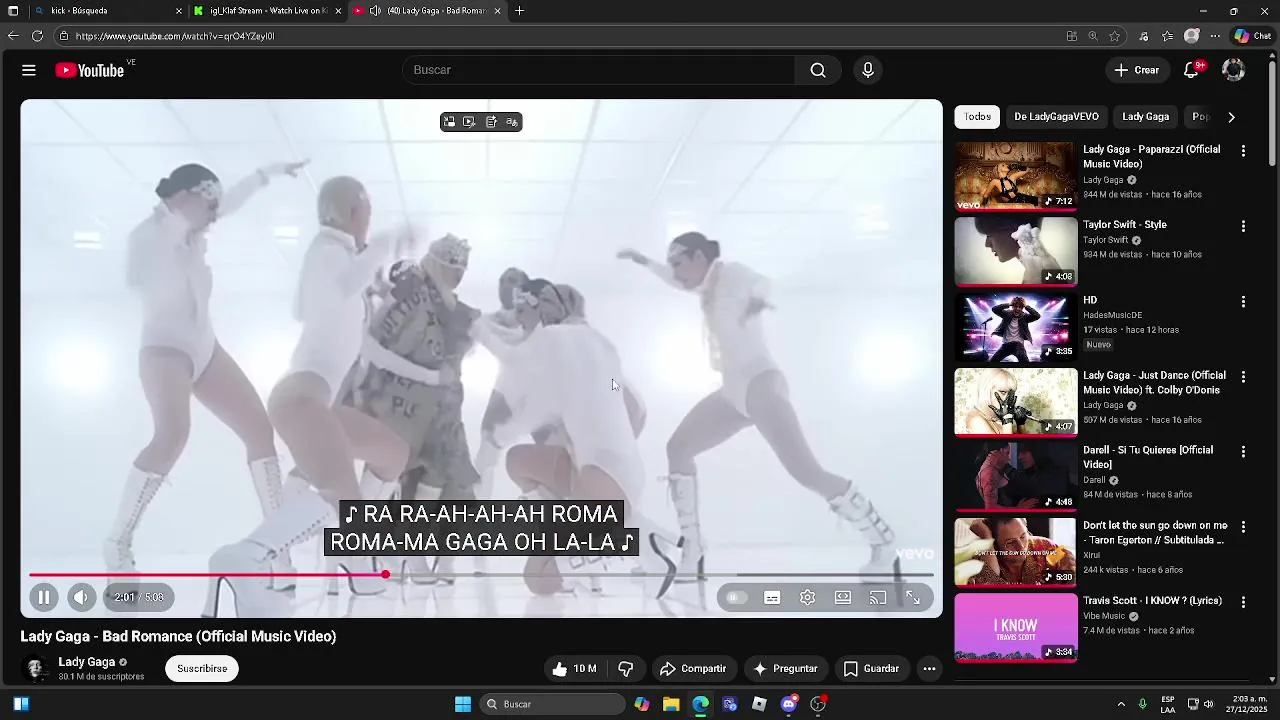This screenshot has width=1280, height=720.
Task: Click the search magnifier button
Action: [818, 70]
